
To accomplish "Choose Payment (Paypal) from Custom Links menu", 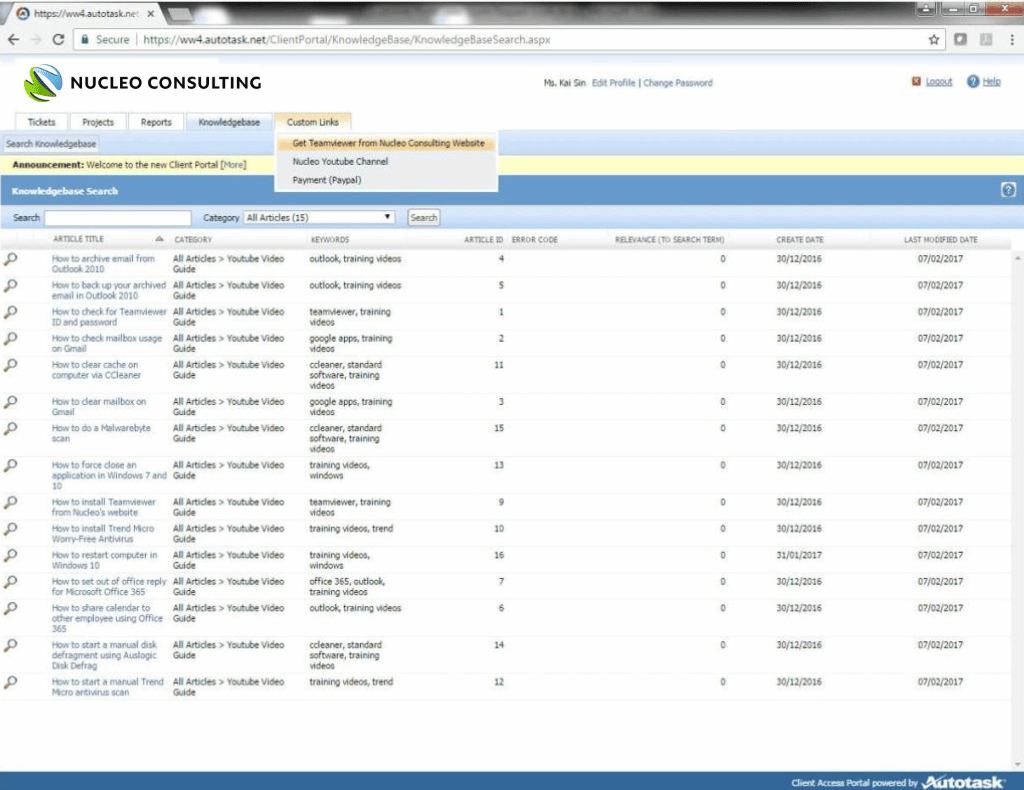I will pyautogui.click(x=326, y=180).
